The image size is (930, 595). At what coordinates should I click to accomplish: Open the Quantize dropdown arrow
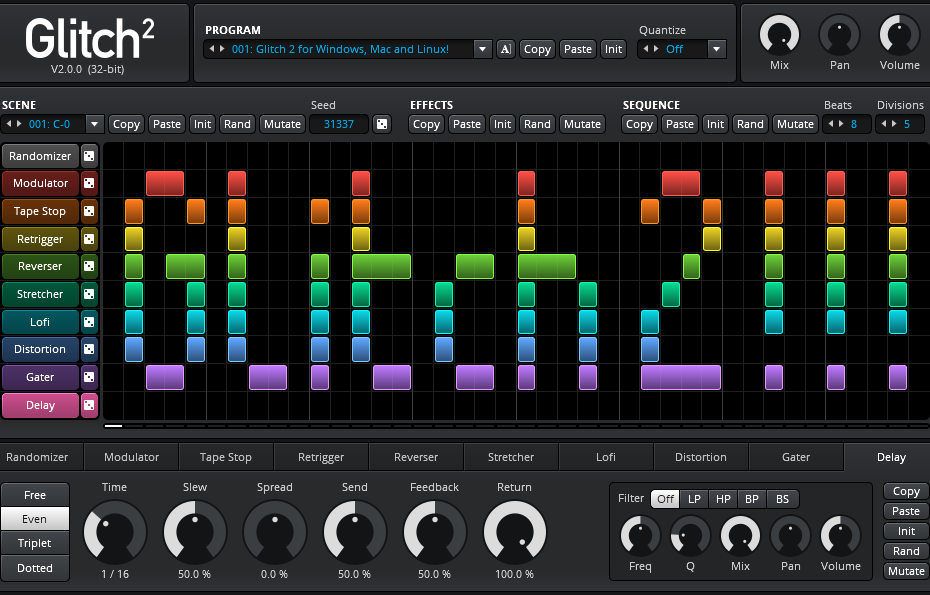click(x=716, y=49)
